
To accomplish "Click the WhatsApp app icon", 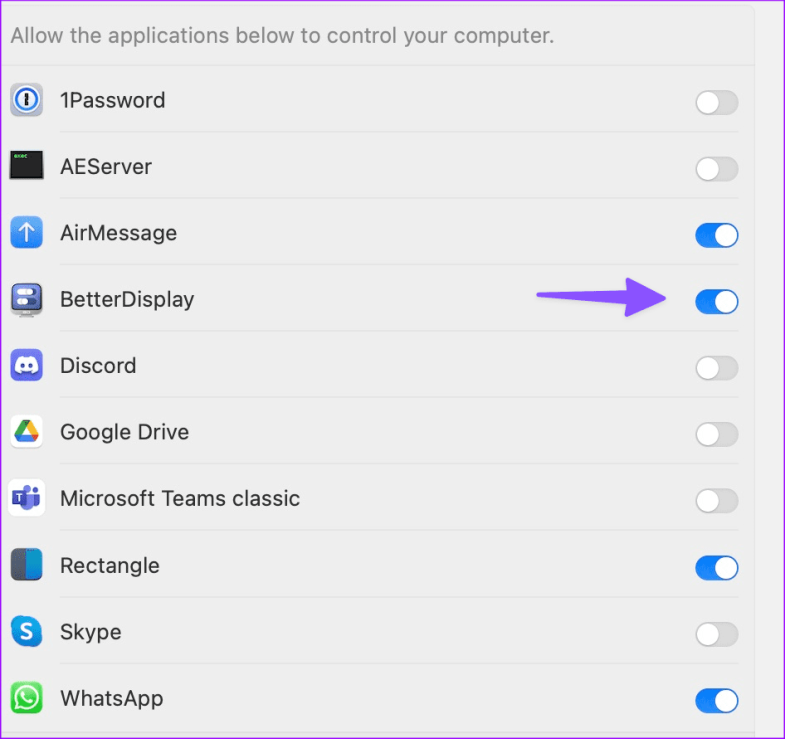I will [x=27, y=698].
